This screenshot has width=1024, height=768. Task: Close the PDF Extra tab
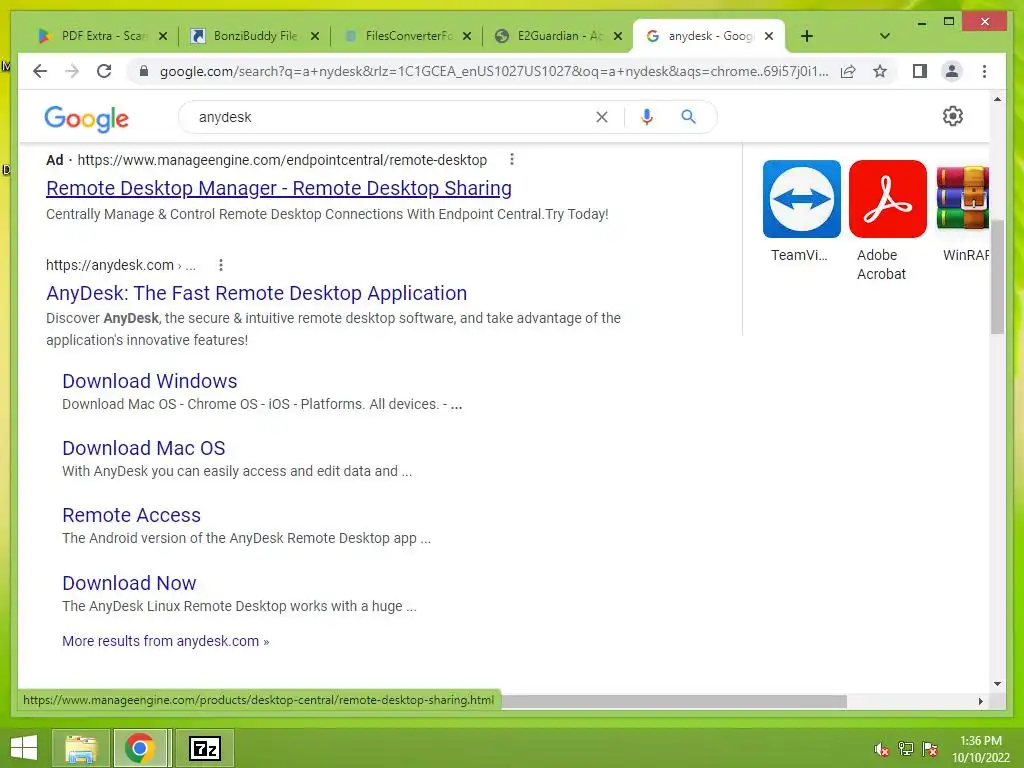pyautogui.click(x=163, y=37)
